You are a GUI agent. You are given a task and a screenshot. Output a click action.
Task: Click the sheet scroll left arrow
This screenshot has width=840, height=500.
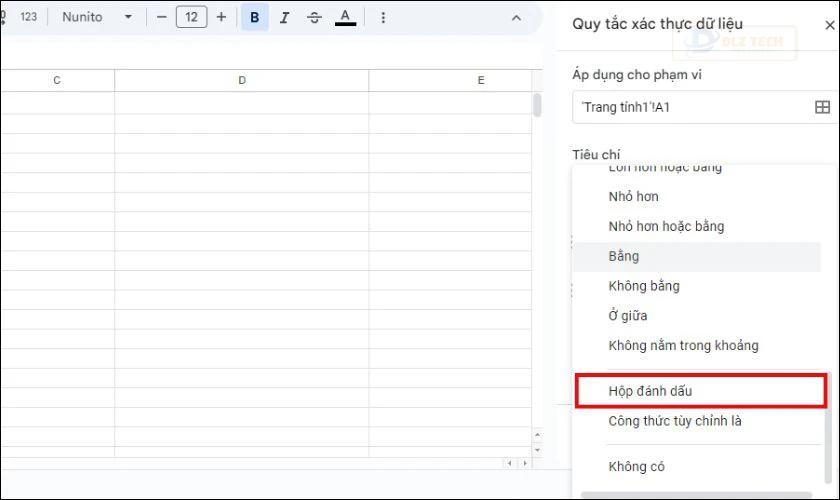point(510,463)
